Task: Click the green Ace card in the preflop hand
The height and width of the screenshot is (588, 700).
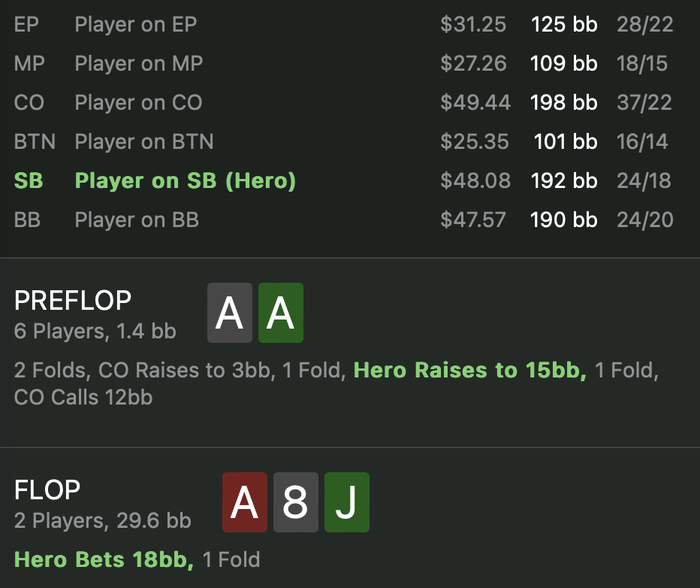Action: coord(280,313)
